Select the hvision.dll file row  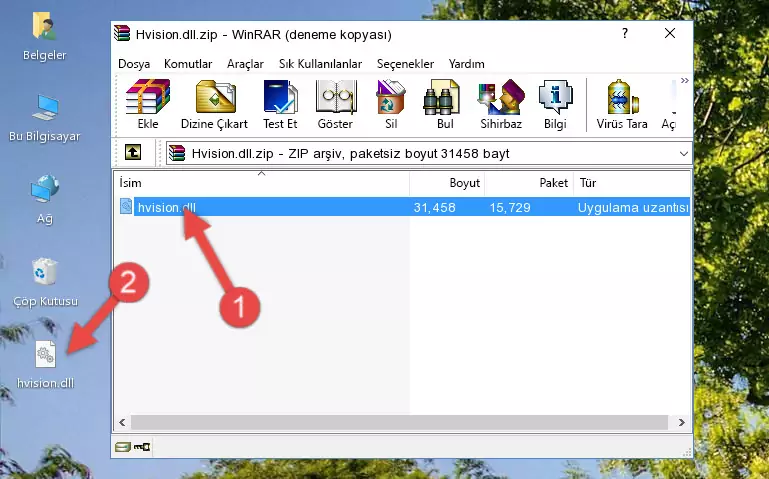click(404, 207)
